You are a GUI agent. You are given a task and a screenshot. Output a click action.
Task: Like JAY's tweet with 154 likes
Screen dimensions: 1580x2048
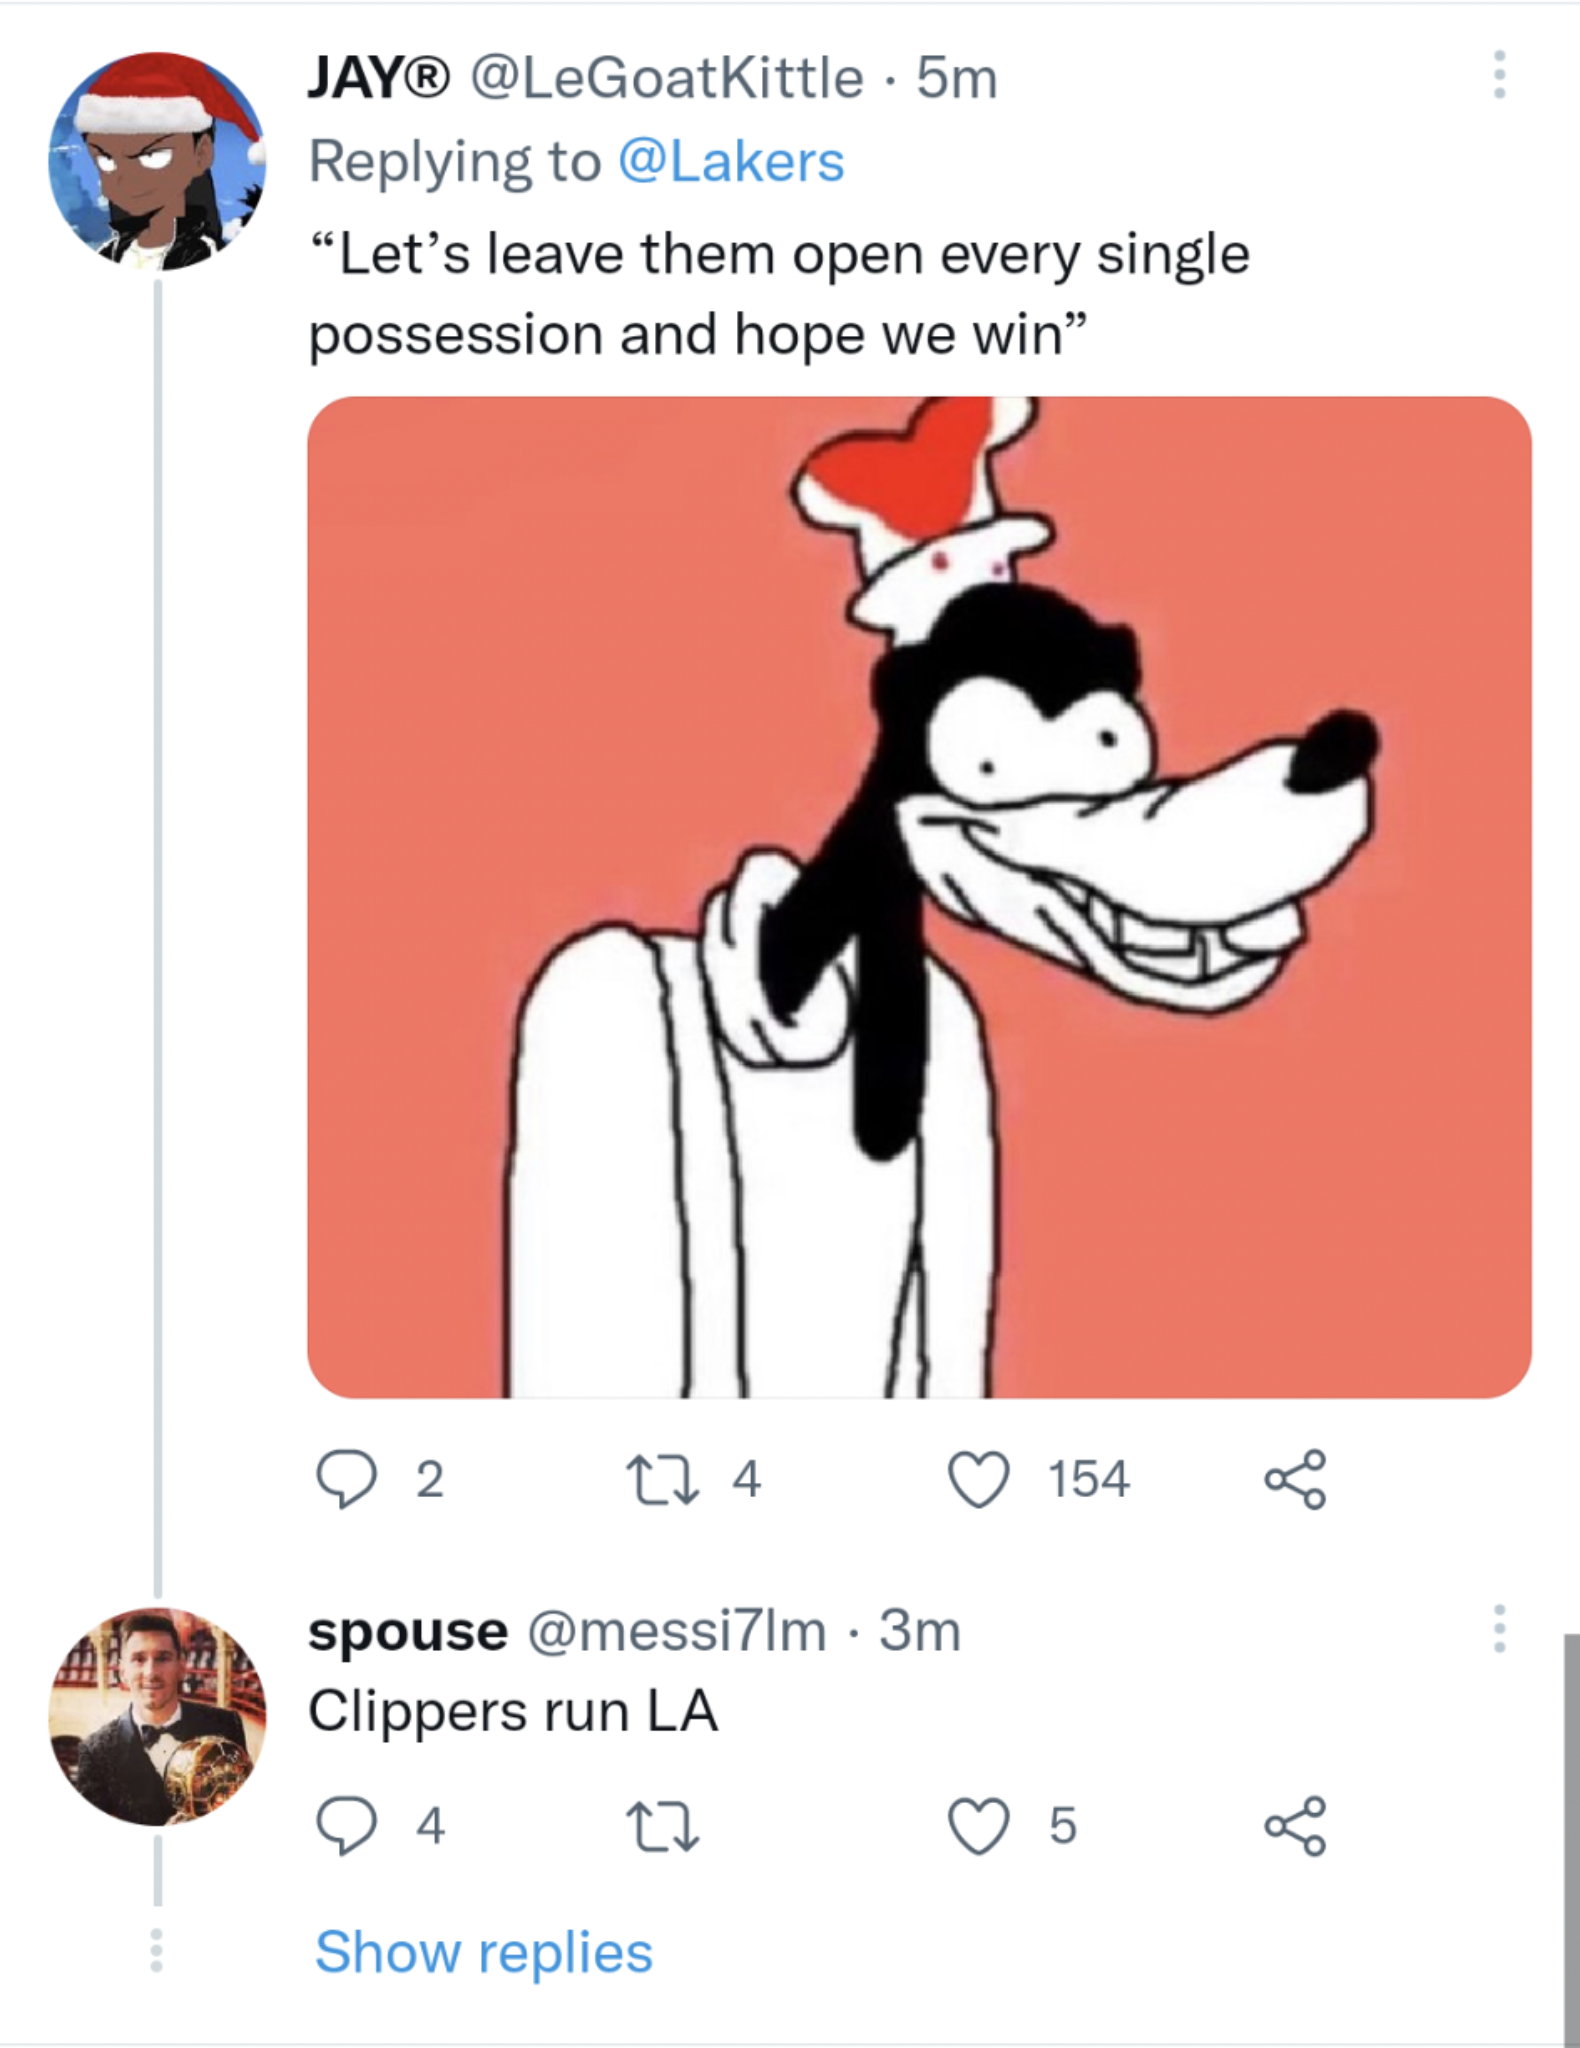click(978, 1479)
